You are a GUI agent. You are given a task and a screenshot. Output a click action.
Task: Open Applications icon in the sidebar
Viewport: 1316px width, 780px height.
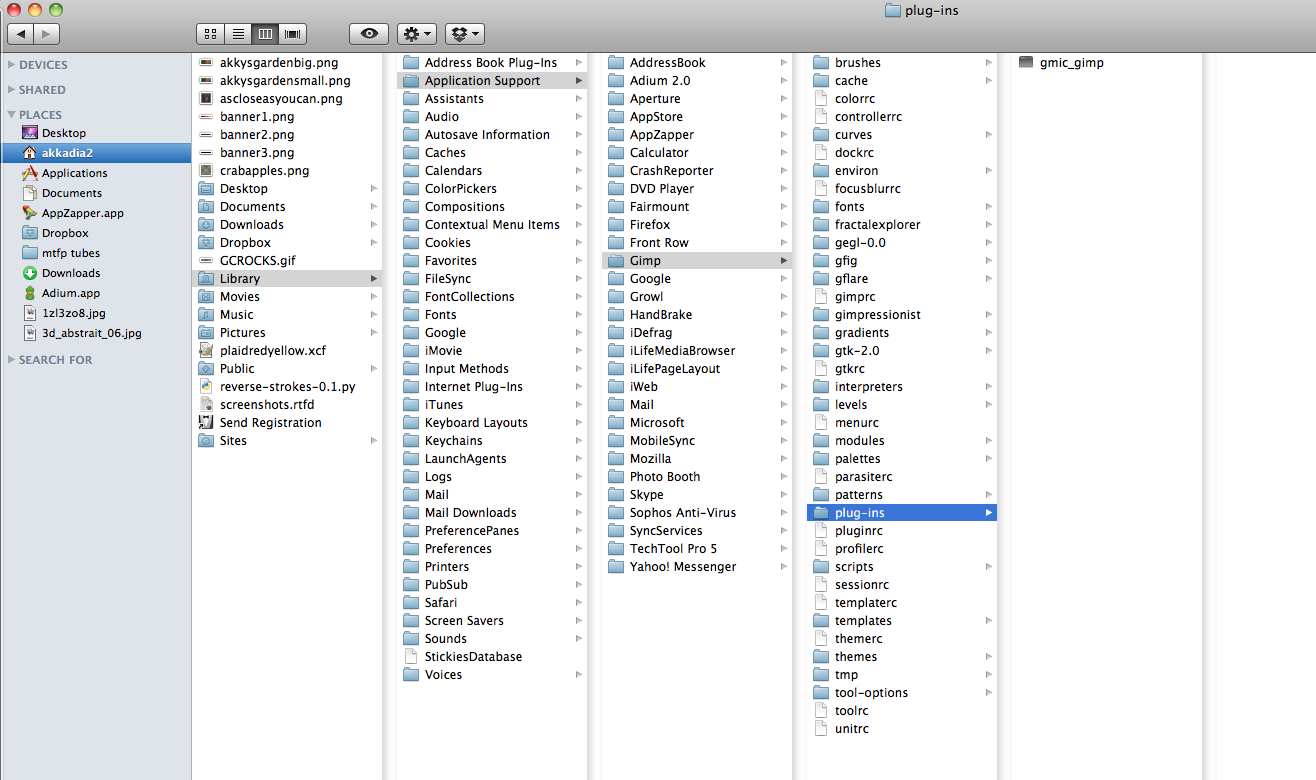(x=30, y=173)
